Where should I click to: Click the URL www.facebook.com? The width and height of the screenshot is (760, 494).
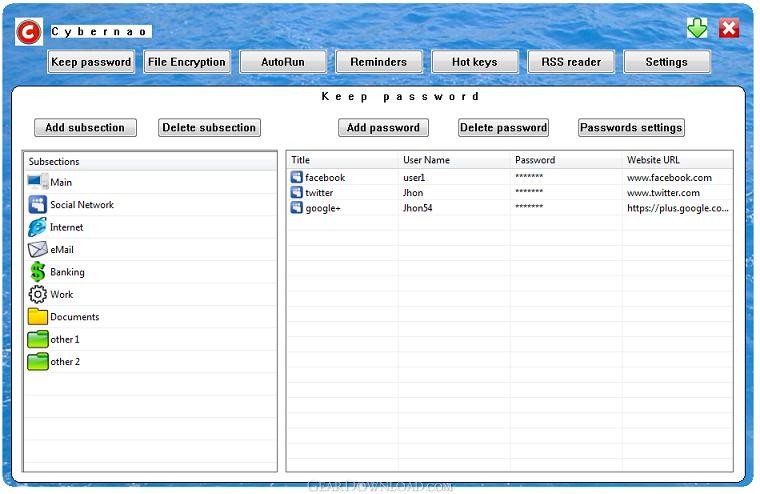click(669, 177)
